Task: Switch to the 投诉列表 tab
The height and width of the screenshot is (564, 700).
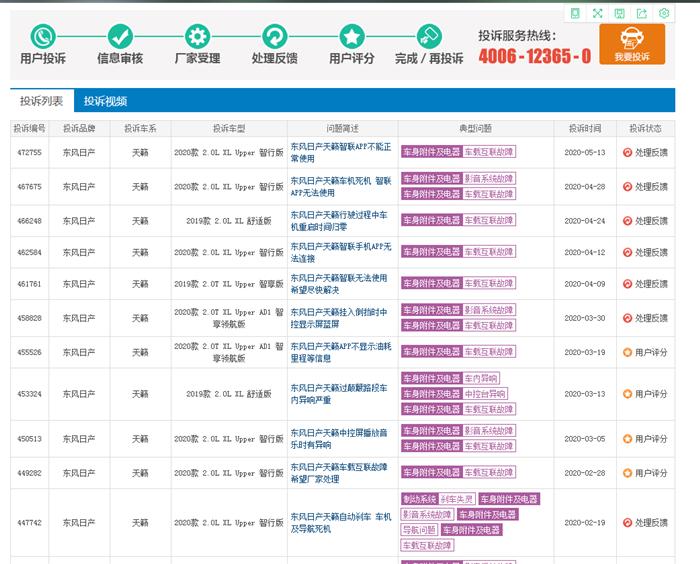Action: (x=42, y=101)
